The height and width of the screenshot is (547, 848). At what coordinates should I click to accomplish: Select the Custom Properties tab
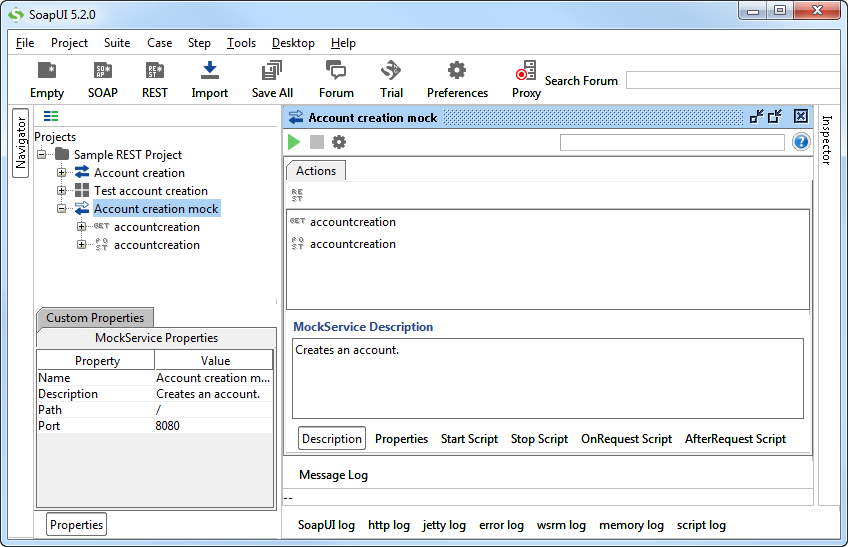point(95,318)
